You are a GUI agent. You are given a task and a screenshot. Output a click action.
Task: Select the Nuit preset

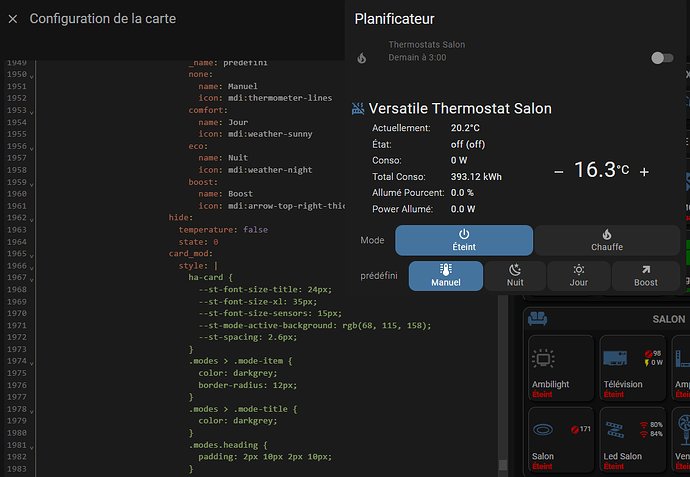pos(515,276)
